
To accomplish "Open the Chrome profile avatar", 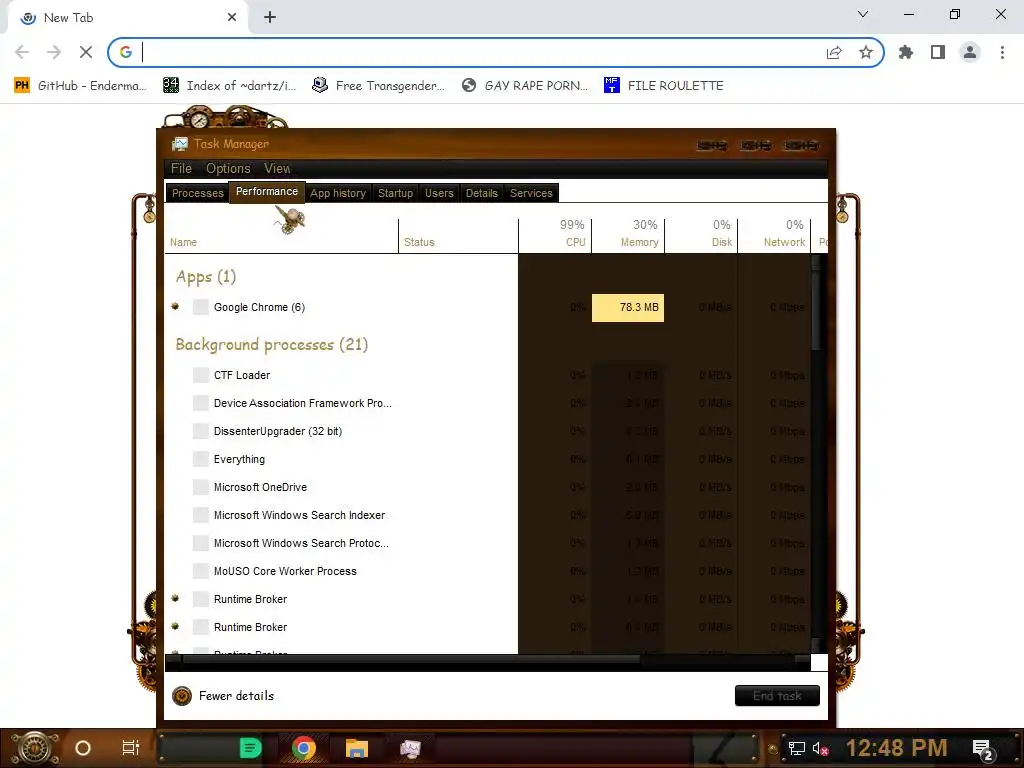I will point(970,52).
